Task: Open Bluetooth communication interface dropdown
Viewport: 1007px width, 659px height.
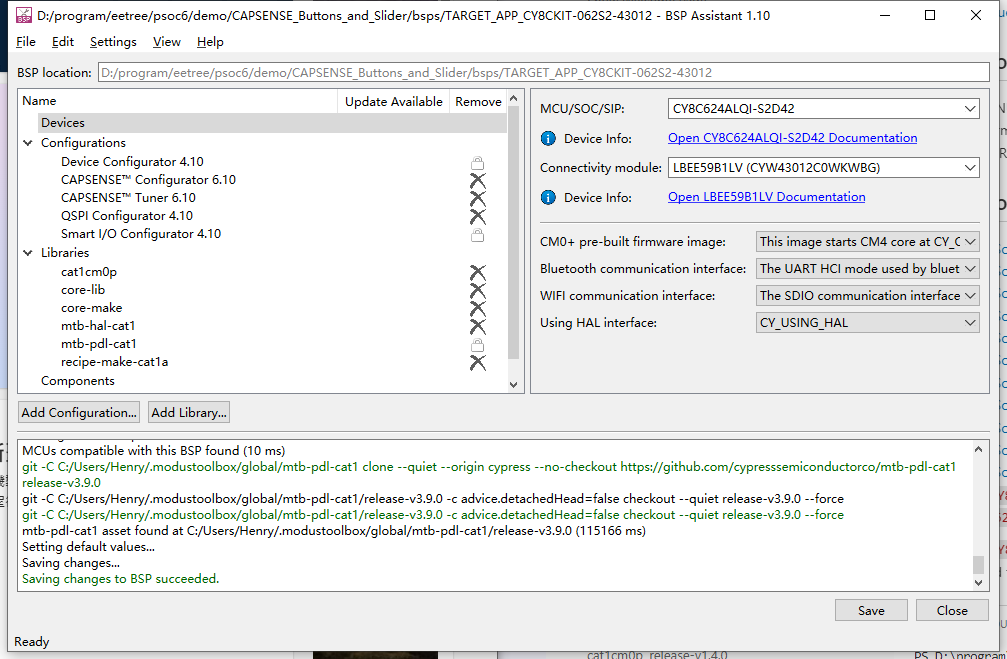Action: coord(868,269)
